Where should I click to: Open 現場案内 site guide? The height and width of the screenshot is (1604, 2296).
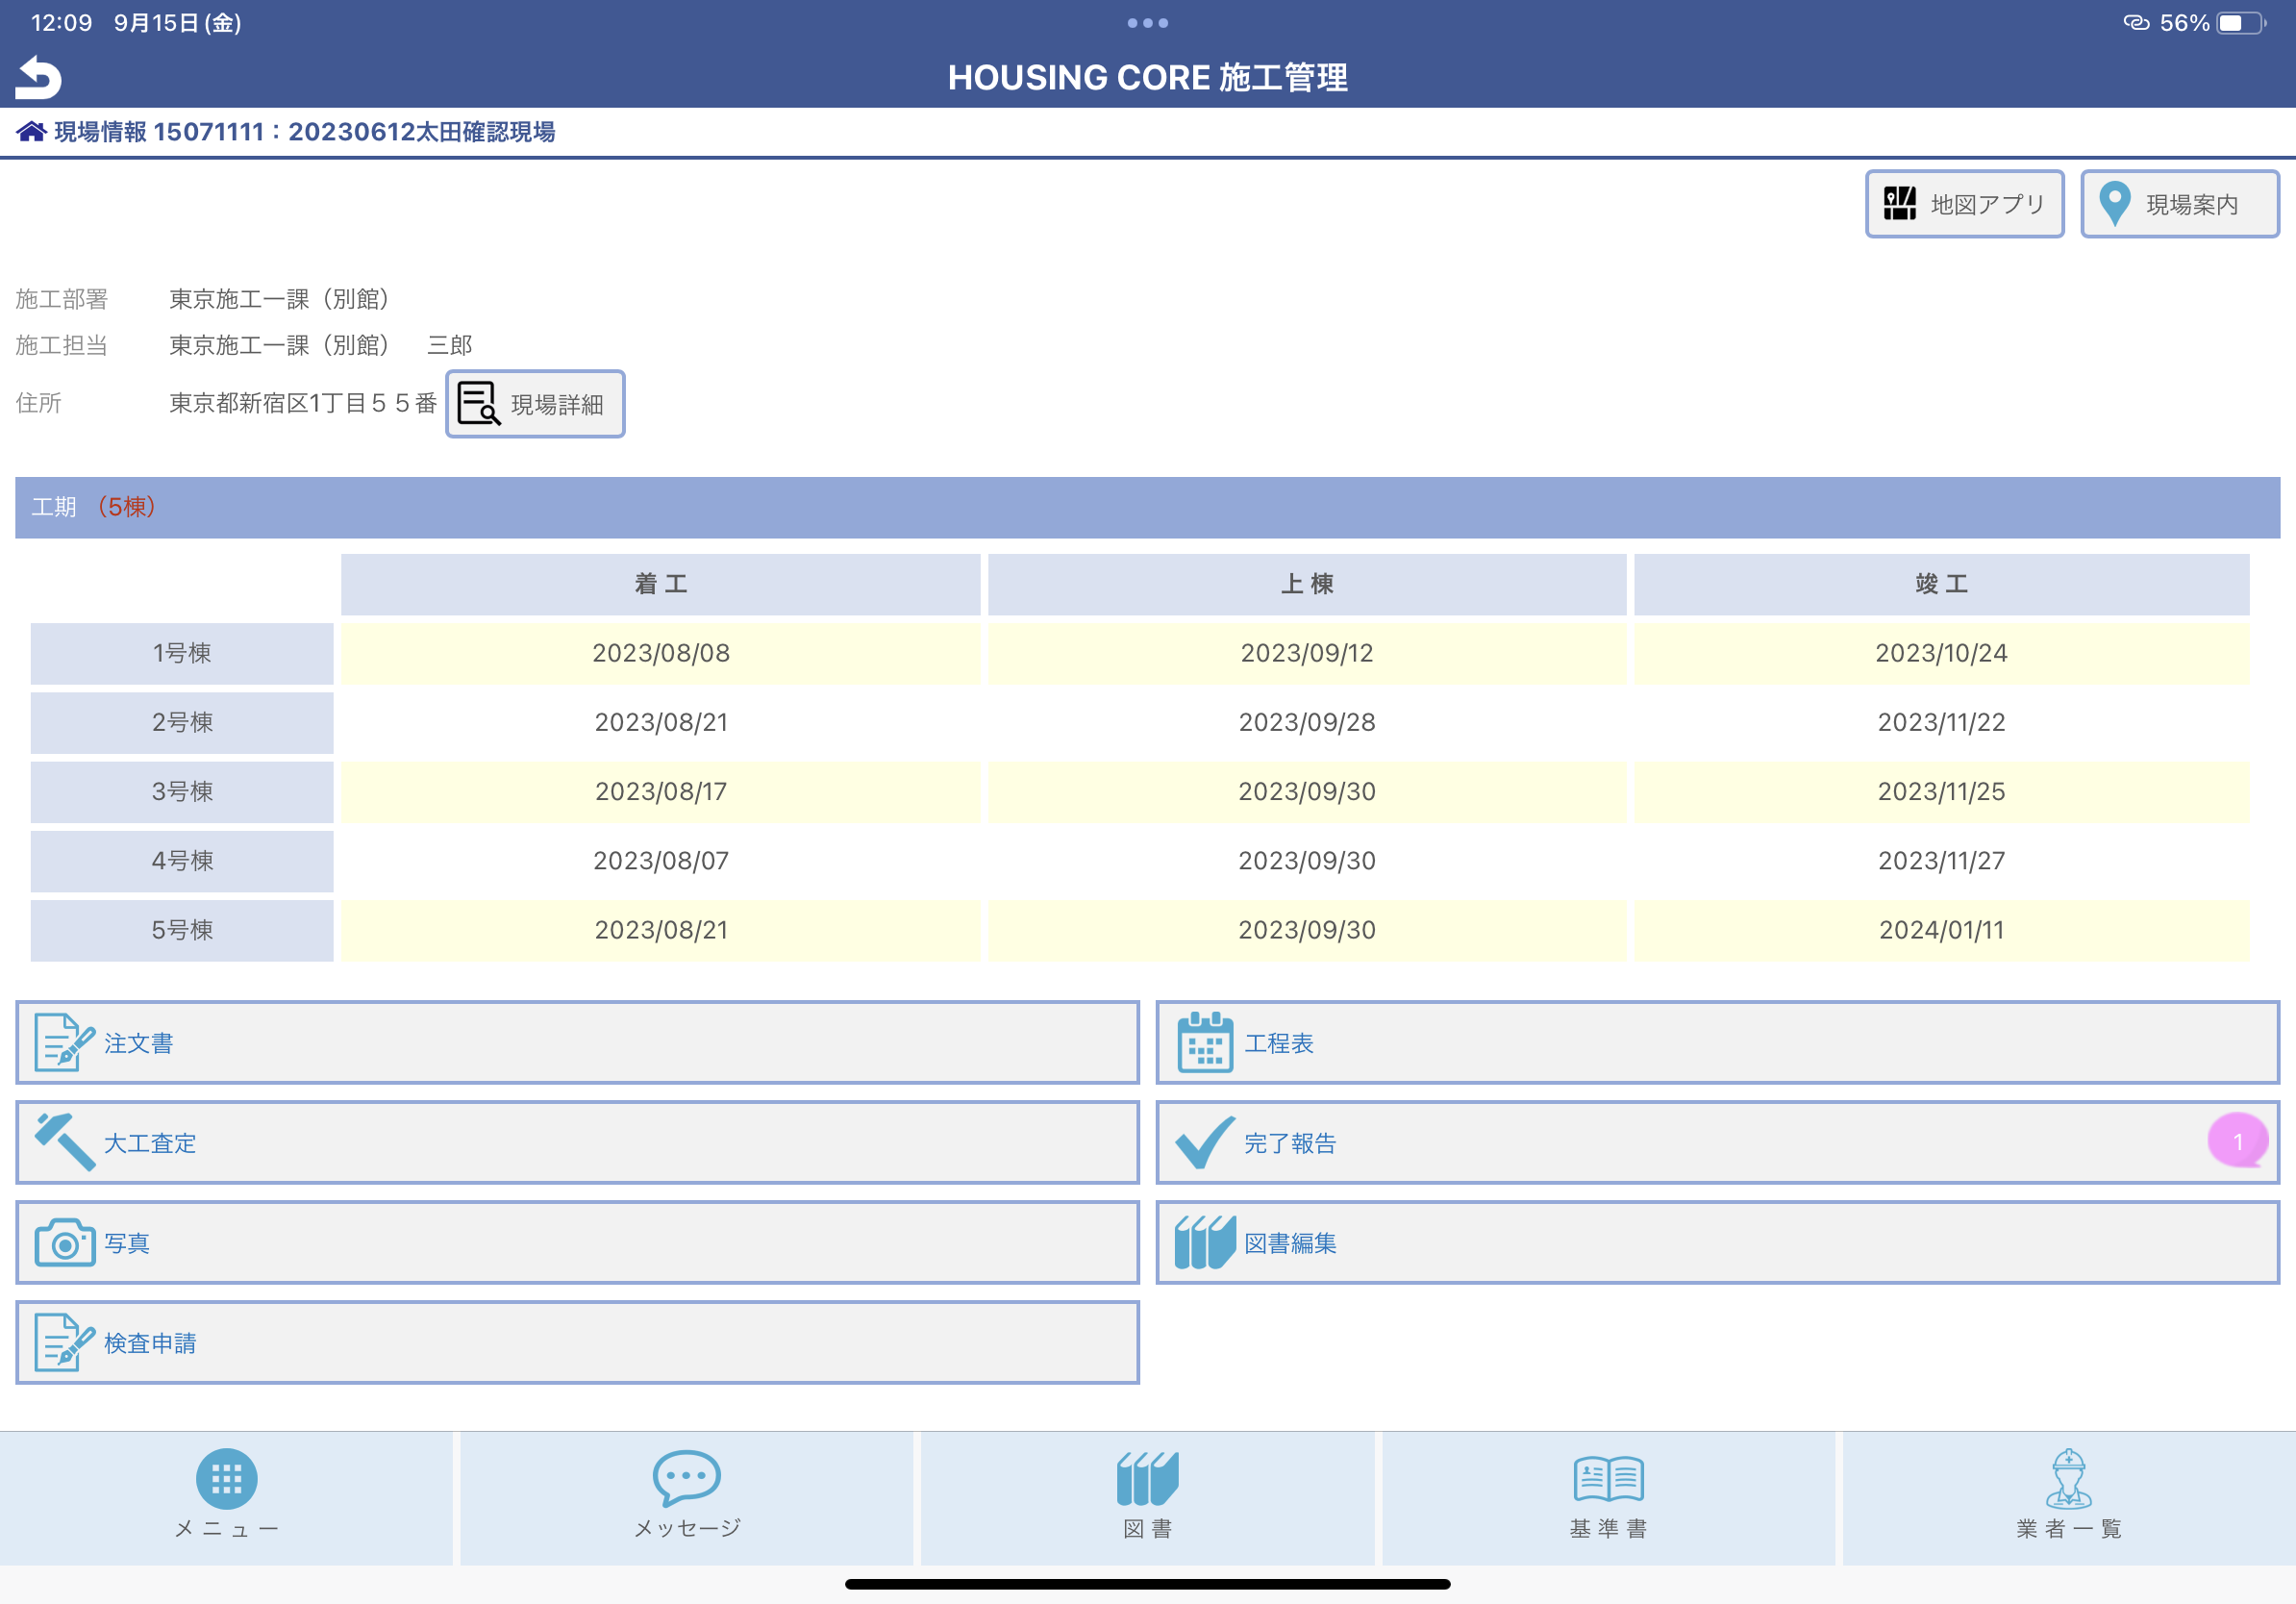tap(2180, 203)
